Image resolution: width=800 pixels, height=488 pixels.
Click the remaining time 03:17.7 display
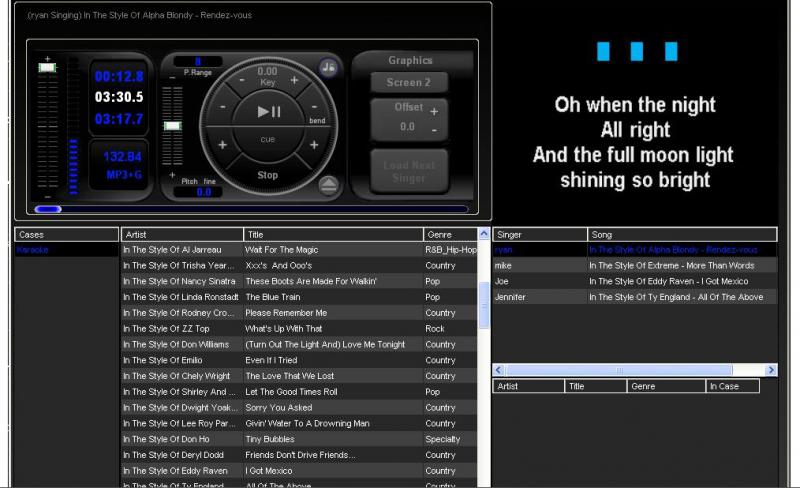pos(119,119)
